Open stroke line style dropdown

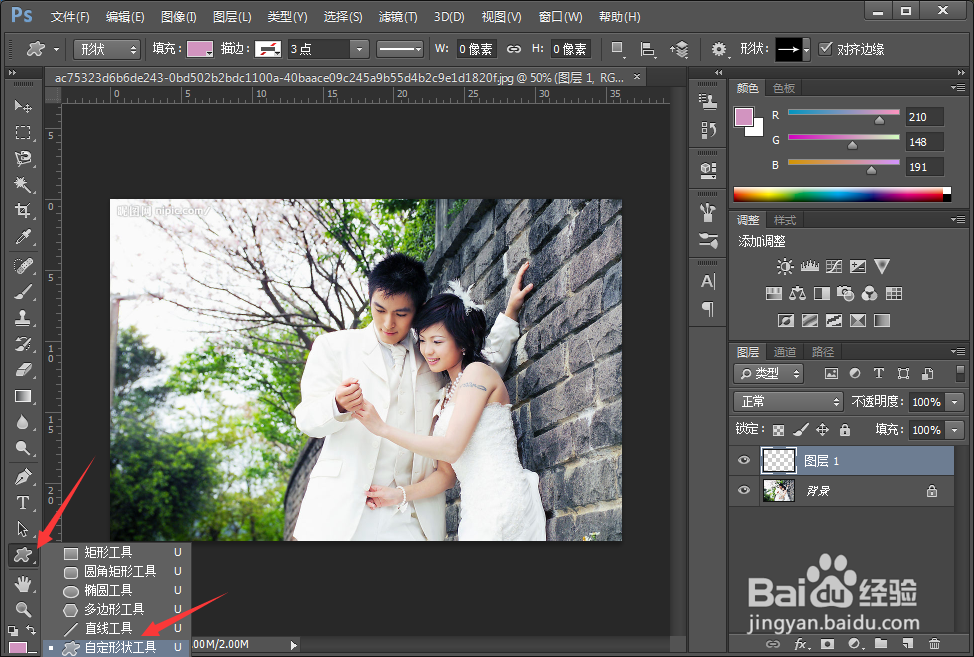tap(399, 49)
